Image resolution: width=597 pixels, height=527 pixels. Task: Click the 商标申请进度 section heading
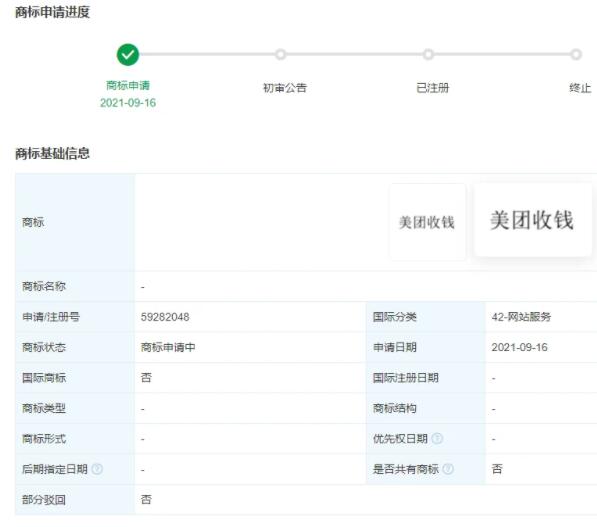point(53,12)
